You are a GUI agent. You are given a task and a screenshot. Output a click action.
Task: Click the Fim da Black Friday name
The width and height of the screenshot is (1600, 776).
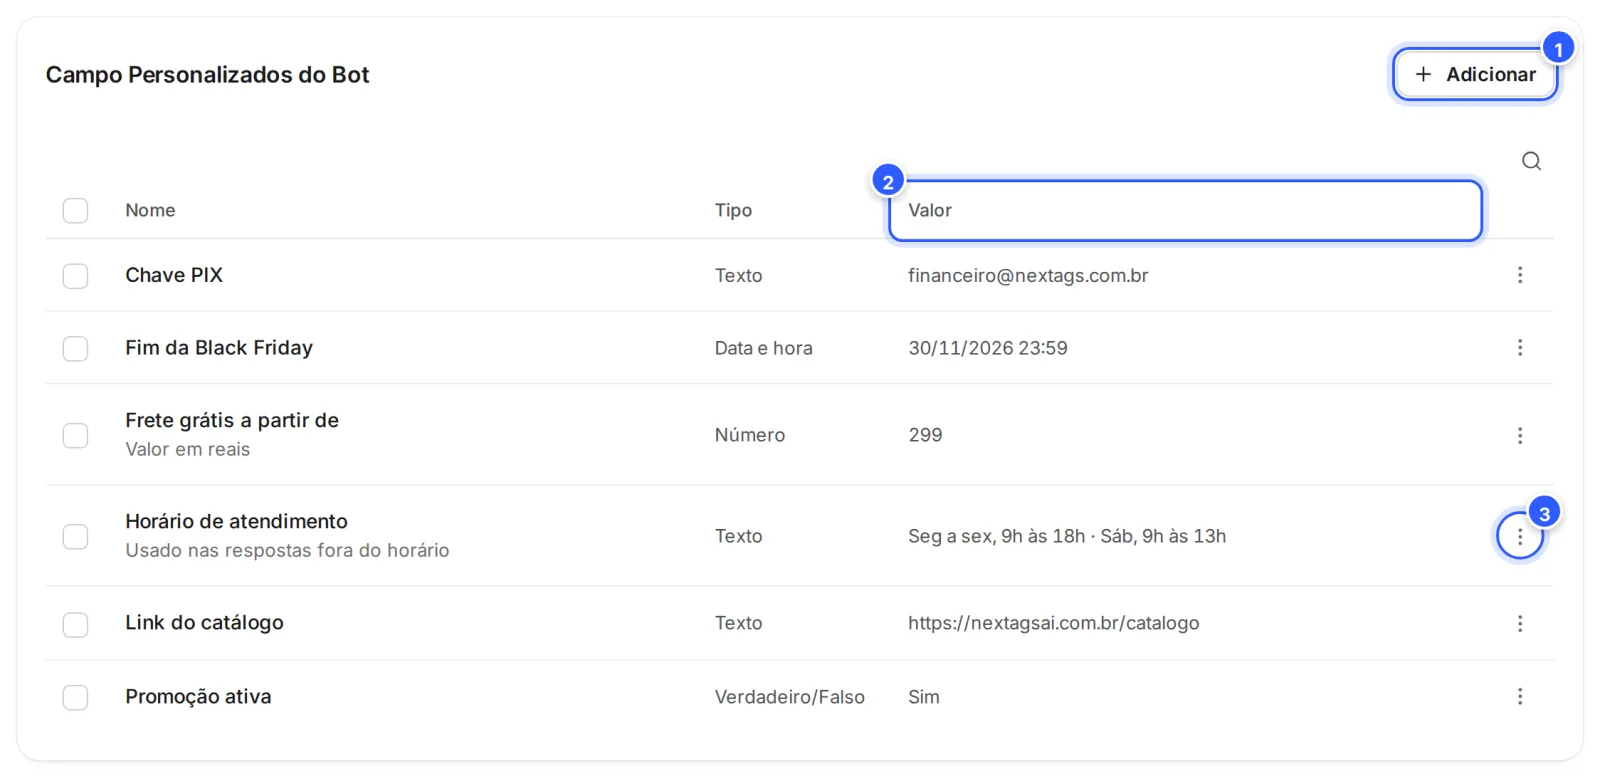pos(219,348)
